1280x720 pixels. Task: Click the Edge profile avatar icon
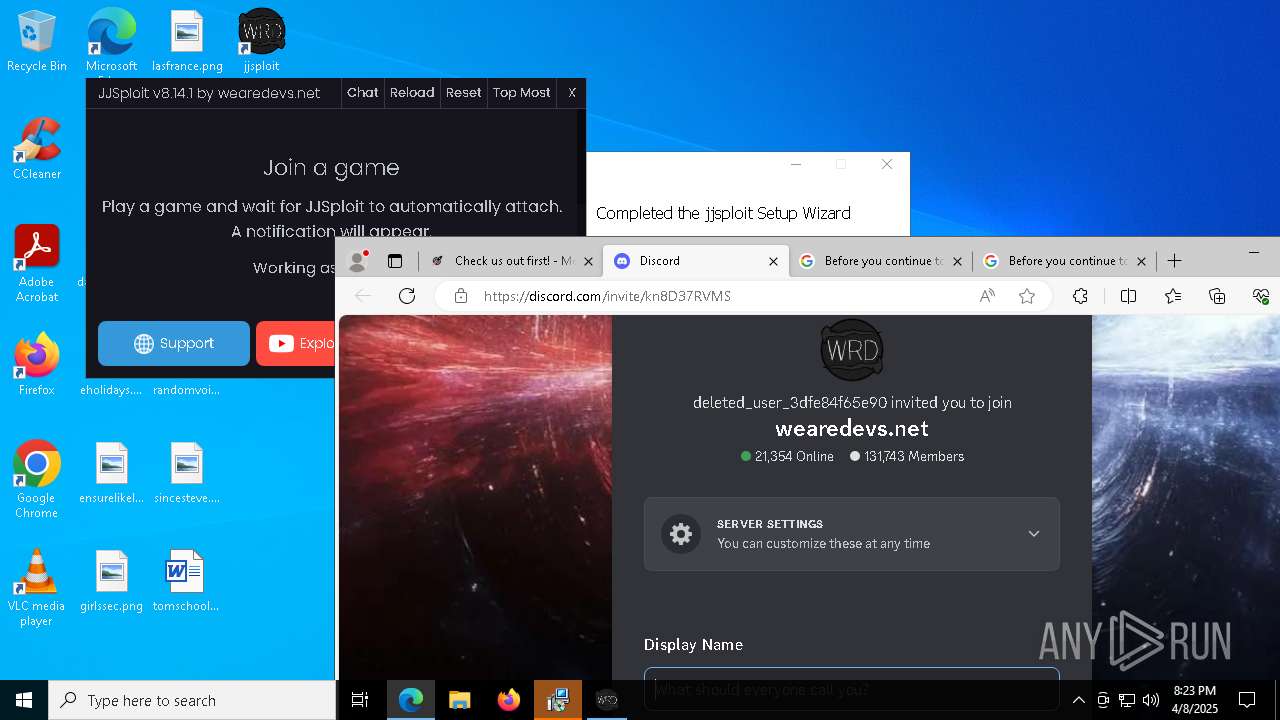(x=357, y=261)
